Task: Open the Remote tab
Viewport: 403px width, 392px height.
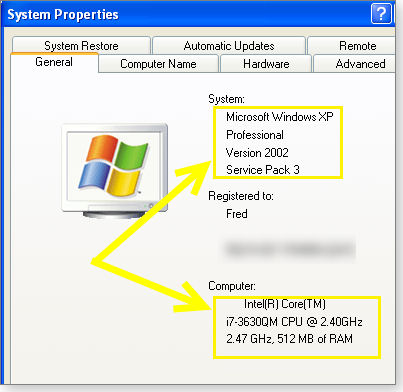Action: coord(351,46)
